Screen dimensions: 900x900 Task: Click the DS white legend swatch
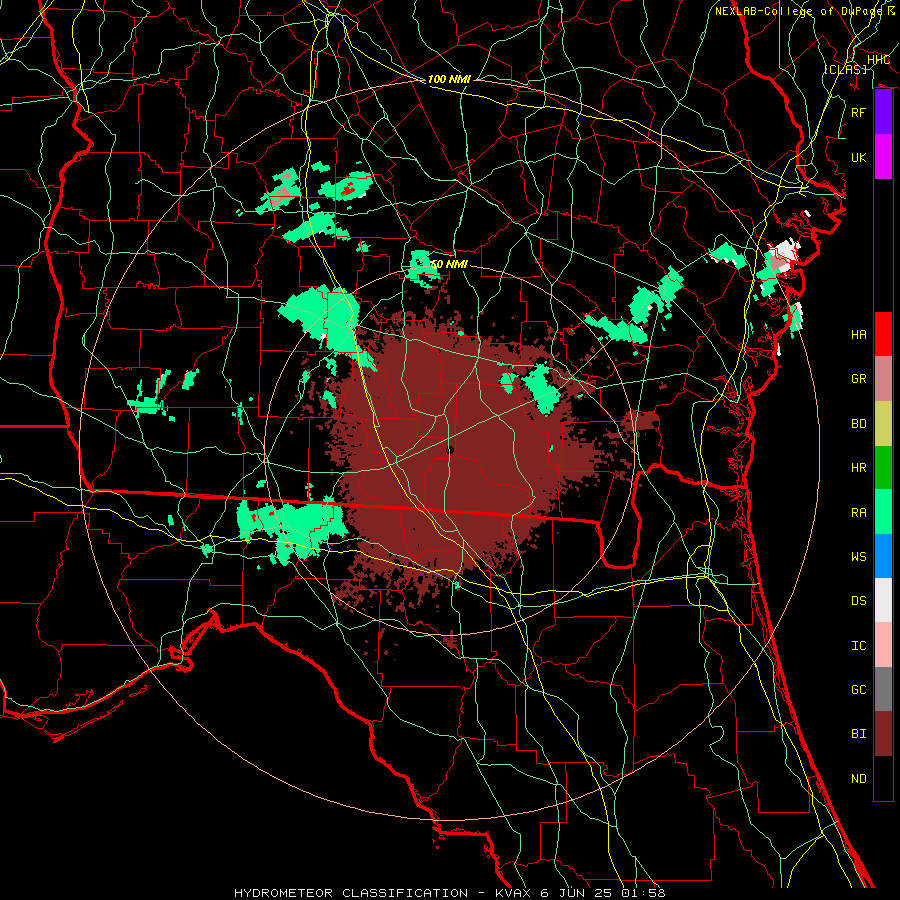click(x=883, y=600)
